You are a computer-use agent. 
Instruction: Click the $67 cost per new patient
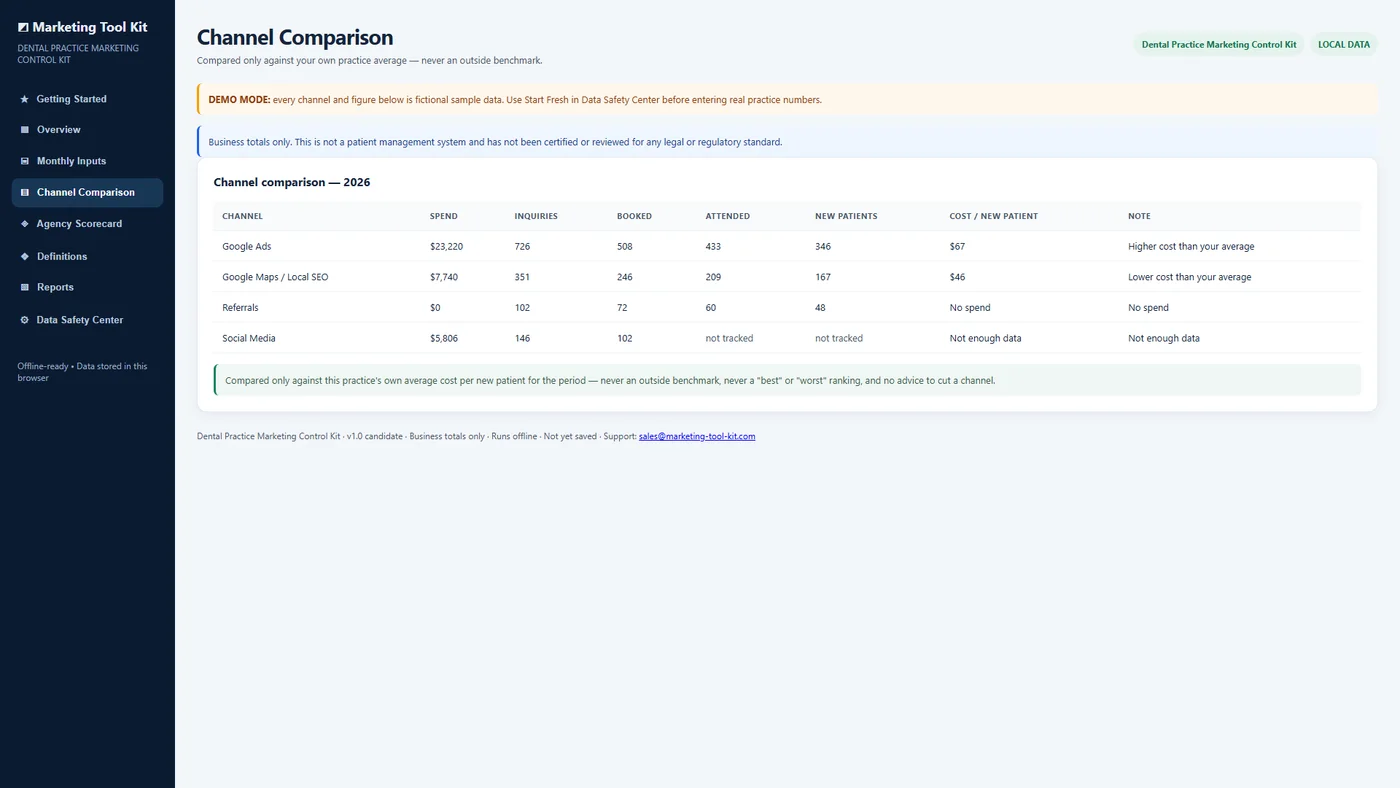click(x=957, y=246)
